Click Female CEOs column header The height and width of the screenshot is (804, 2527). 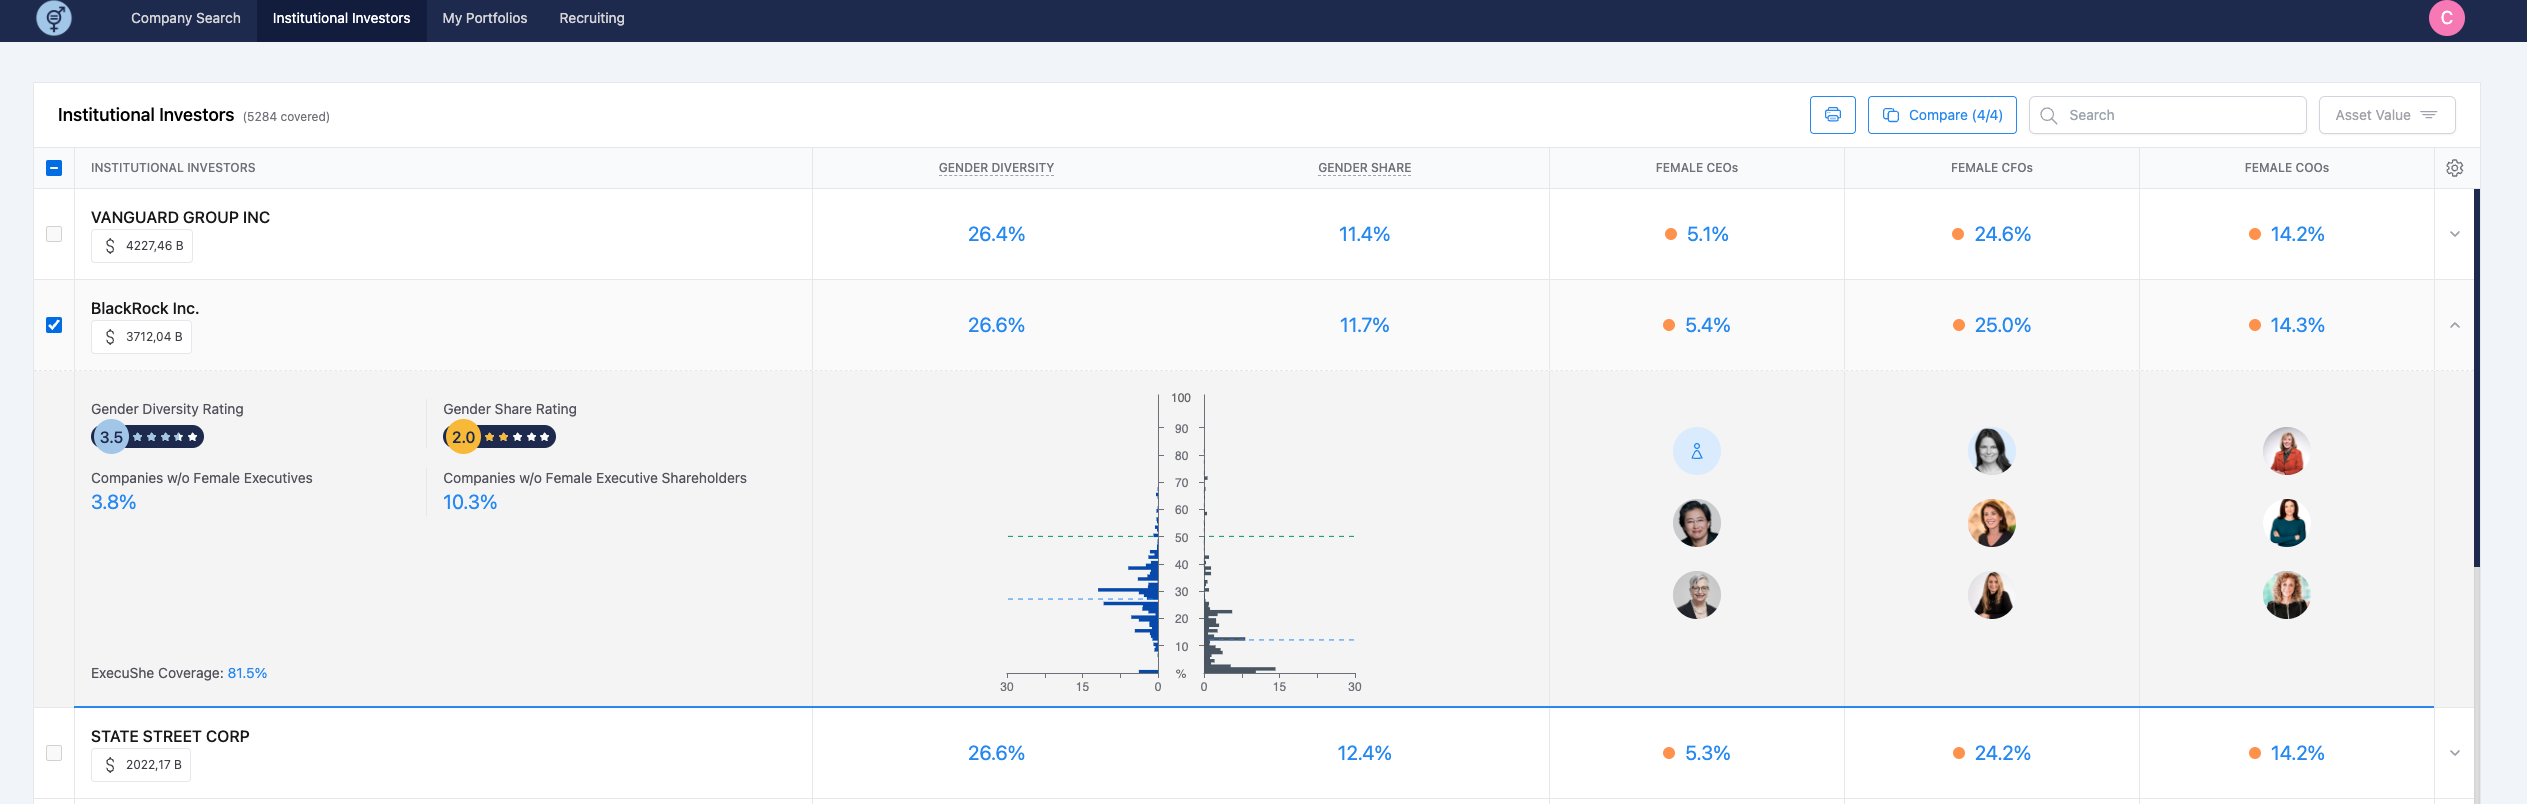pos(1696,168)
